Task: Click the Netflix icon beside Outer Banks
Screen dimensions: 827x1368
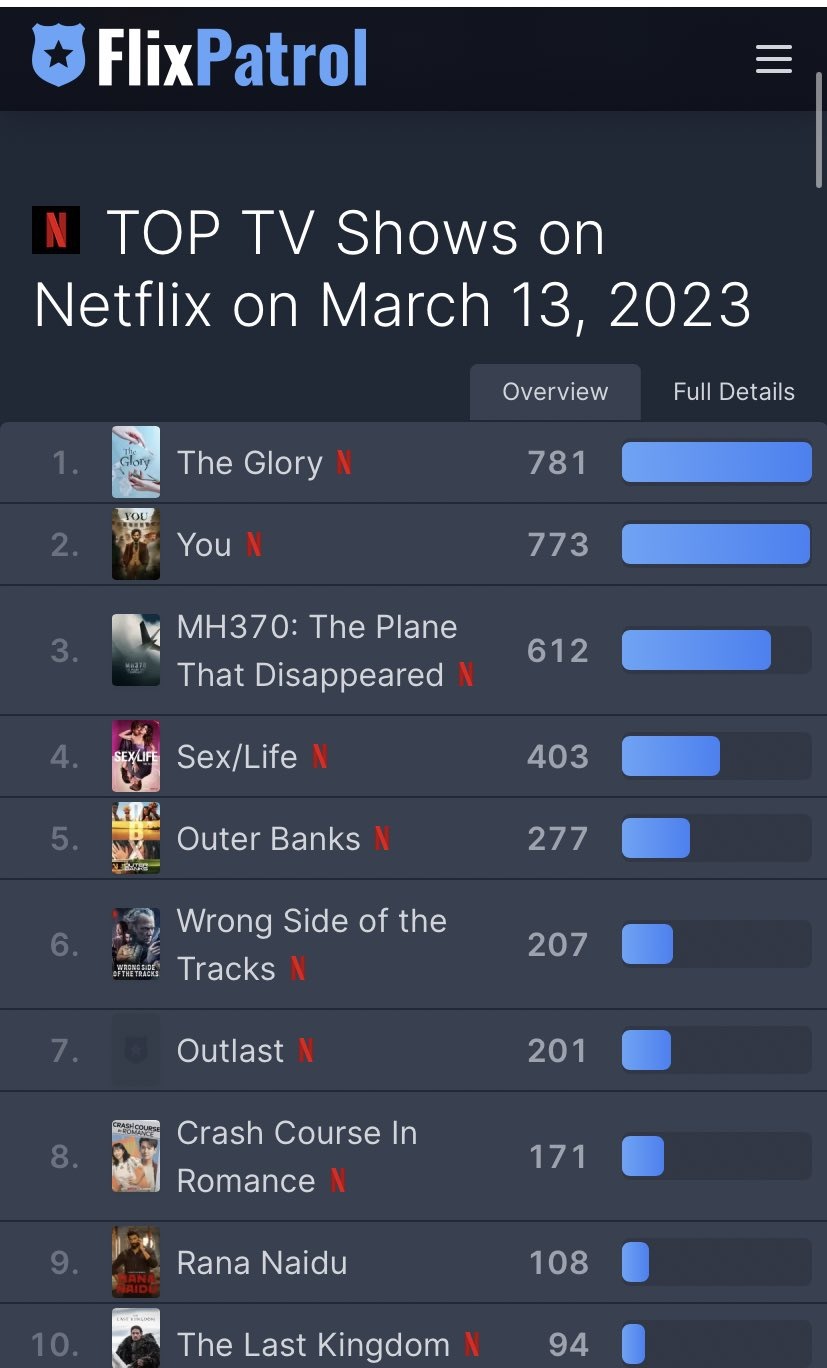Action: [382, 839]
